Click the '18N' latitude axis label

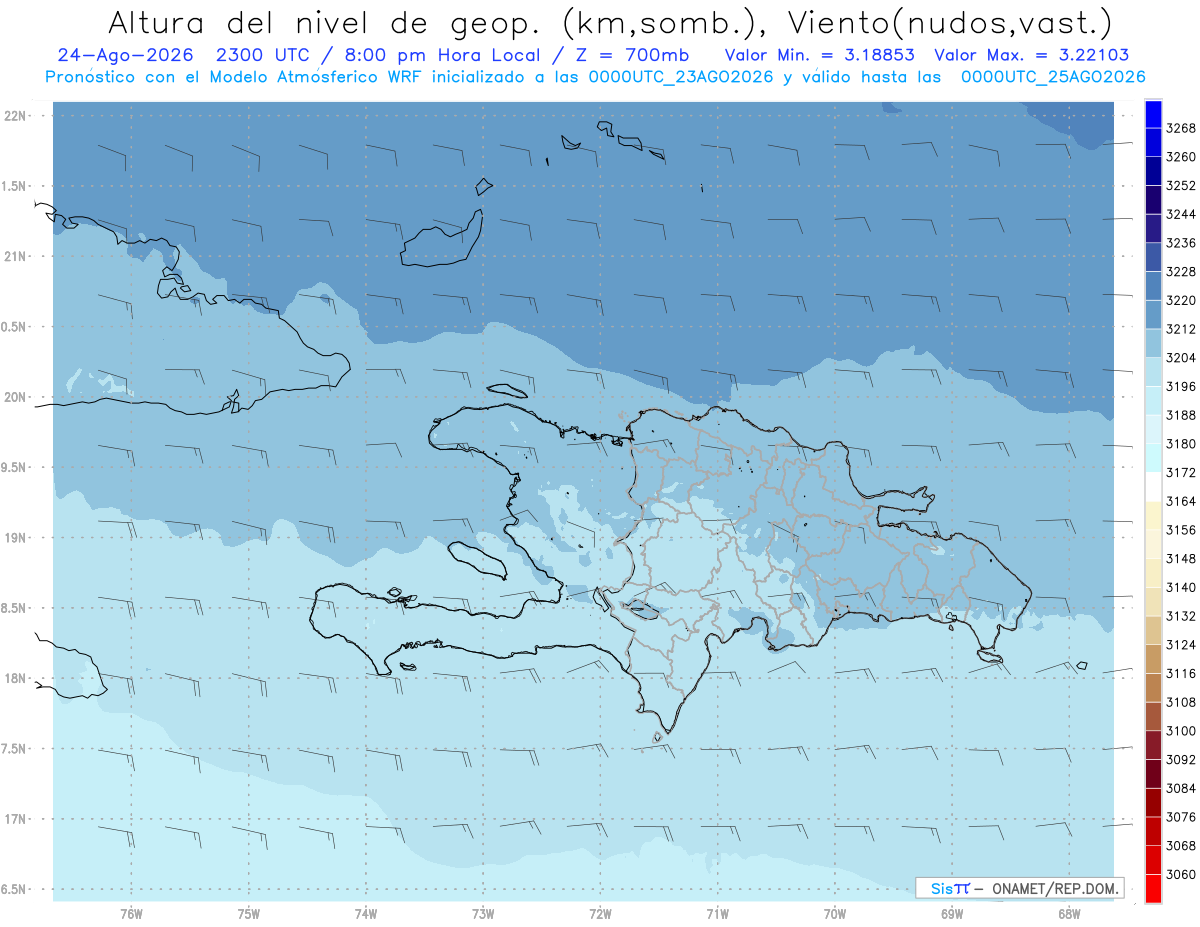[14, 678]
